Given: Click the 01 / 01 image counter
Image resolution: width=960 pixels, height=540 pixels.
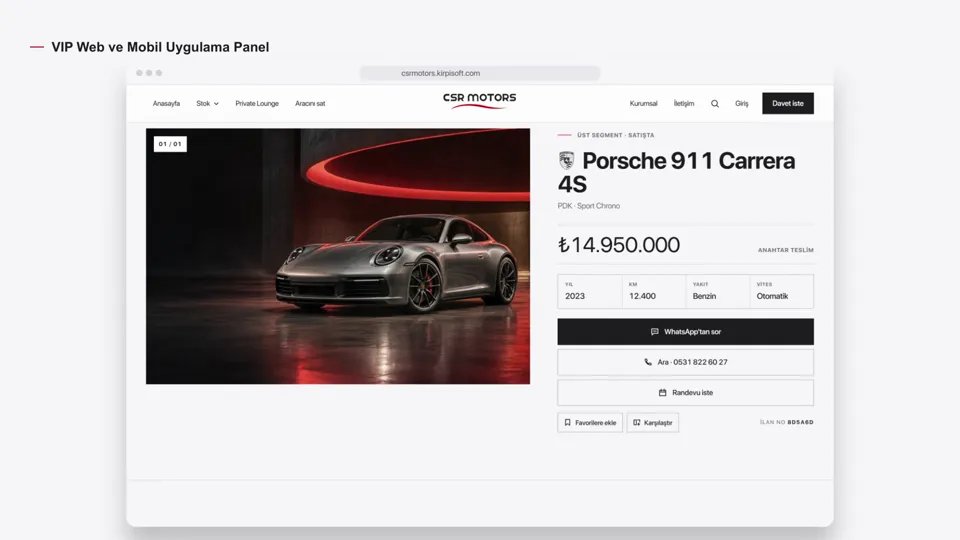Looking at the screenshot, I should coord(170,144).
